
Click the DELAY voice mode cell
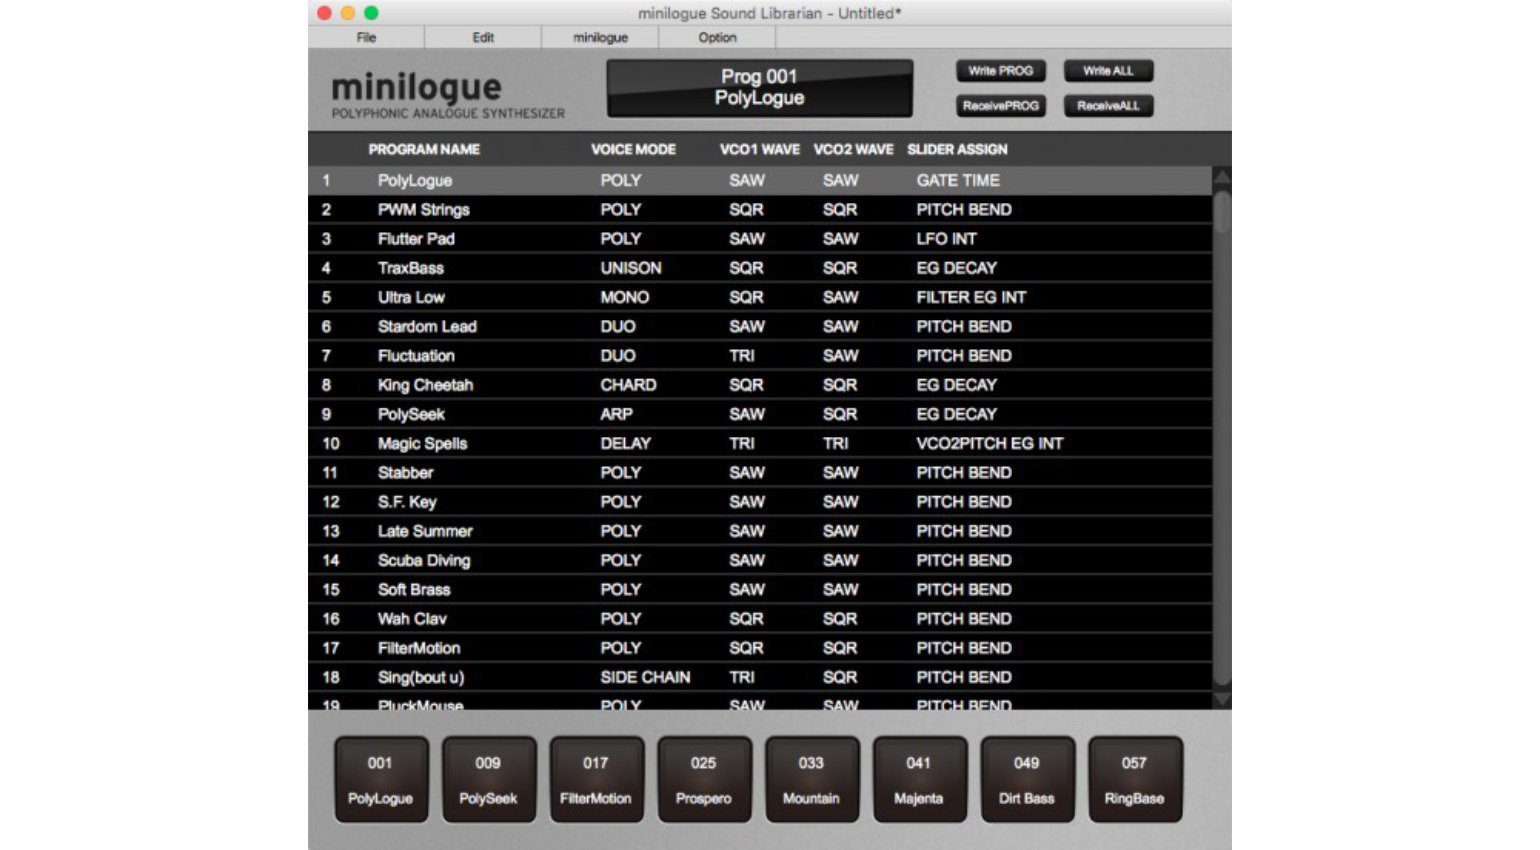tap(625, 443)
